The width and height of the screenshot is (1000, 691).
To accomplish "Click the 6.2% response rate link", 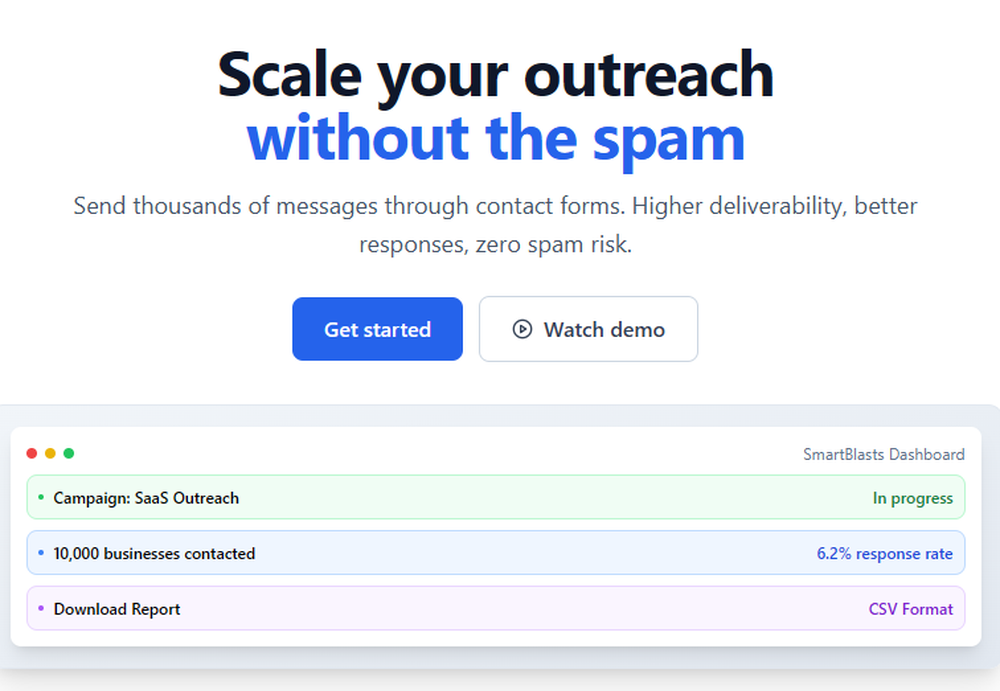I will tap(884, 553).
